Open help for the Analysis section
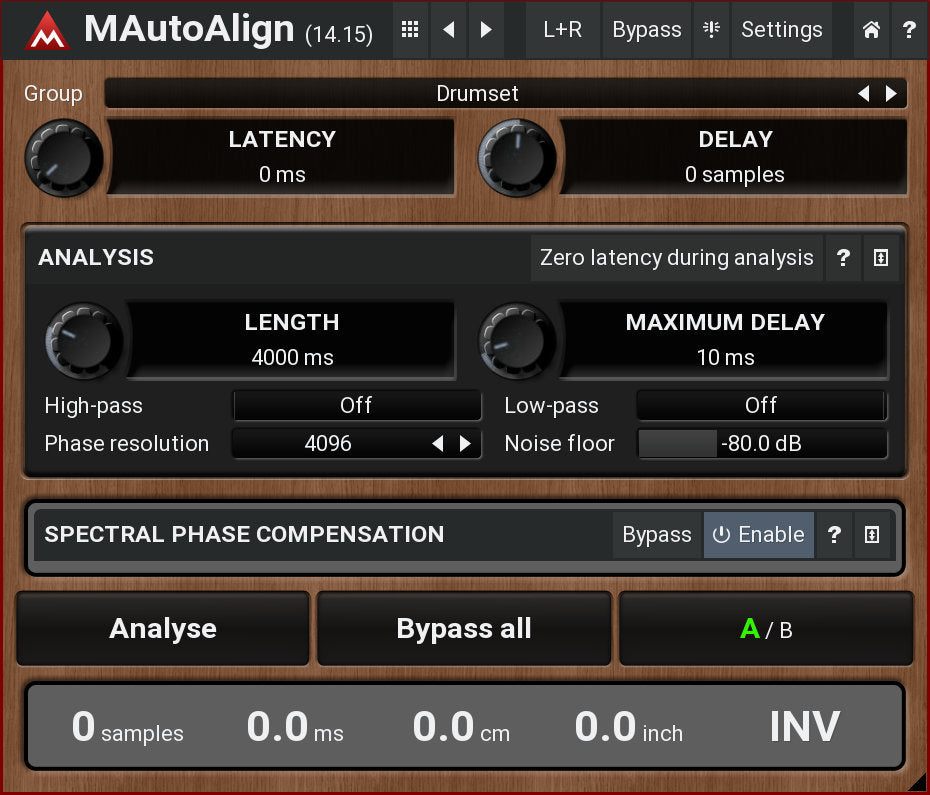930x795 pixels. 843,258
